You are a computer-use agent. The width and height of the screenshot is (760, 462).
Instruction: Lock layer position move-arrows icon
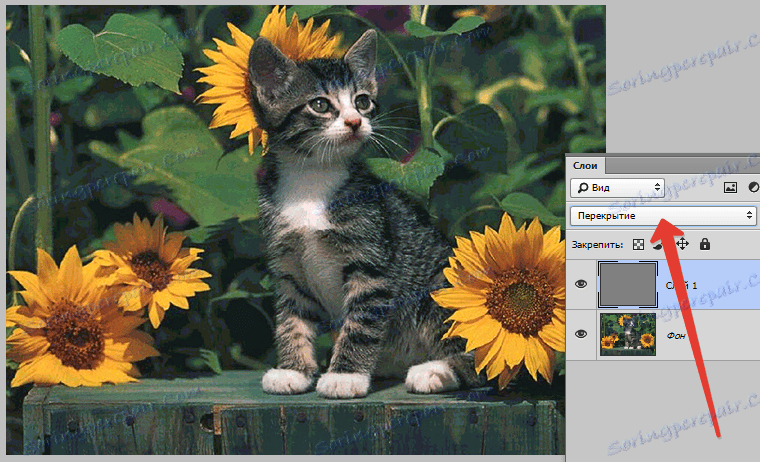tap(682, 244)
